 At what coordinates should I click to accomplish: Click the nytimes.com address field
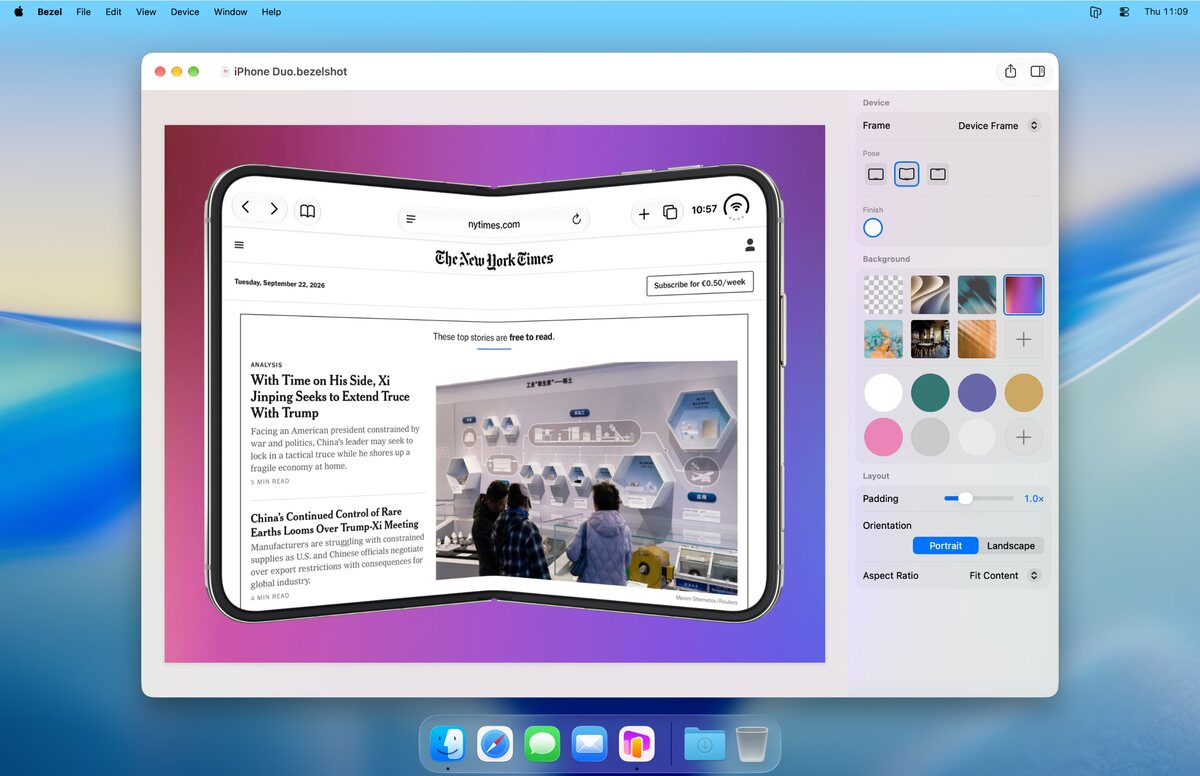coord(494,220)
